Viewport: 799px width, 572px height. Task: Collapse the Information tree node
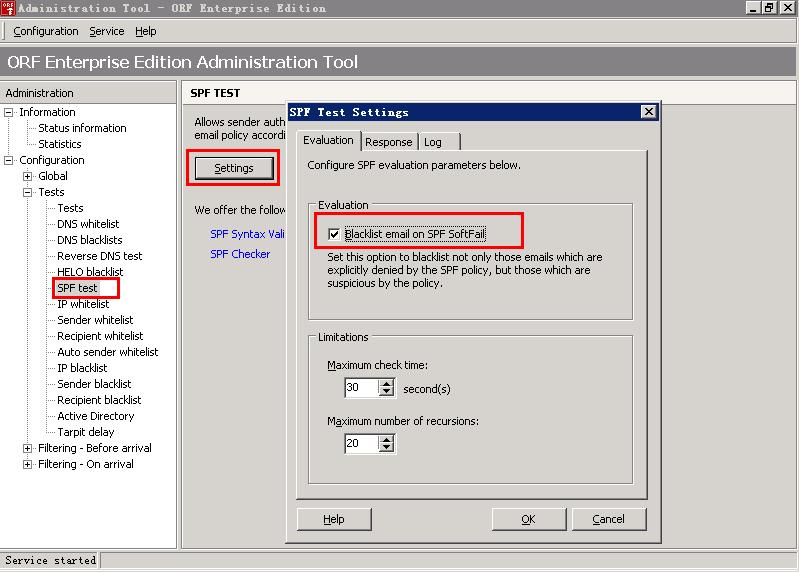pos(9,112)
